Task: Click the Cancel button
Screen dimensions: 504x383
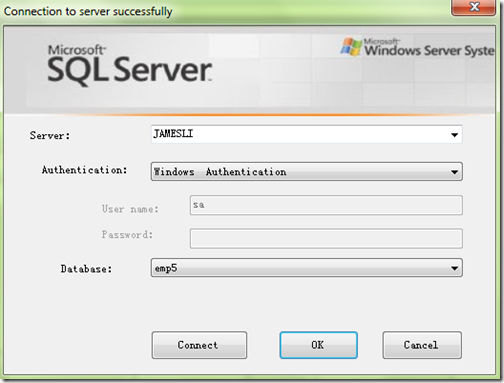Action: [x=422, y=345]
